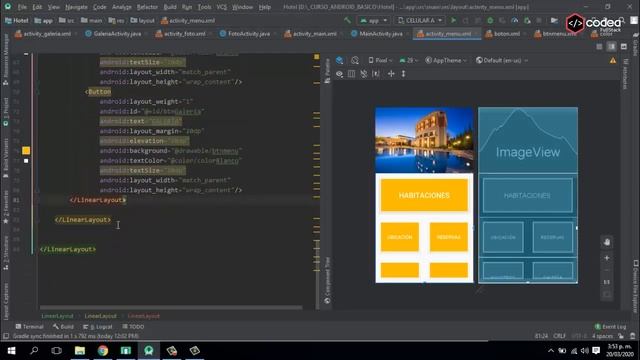The height and width of the screenshot is (360, 640).
Task: Switch to FotoActivity.java tab
Action: tap(246, 34)
